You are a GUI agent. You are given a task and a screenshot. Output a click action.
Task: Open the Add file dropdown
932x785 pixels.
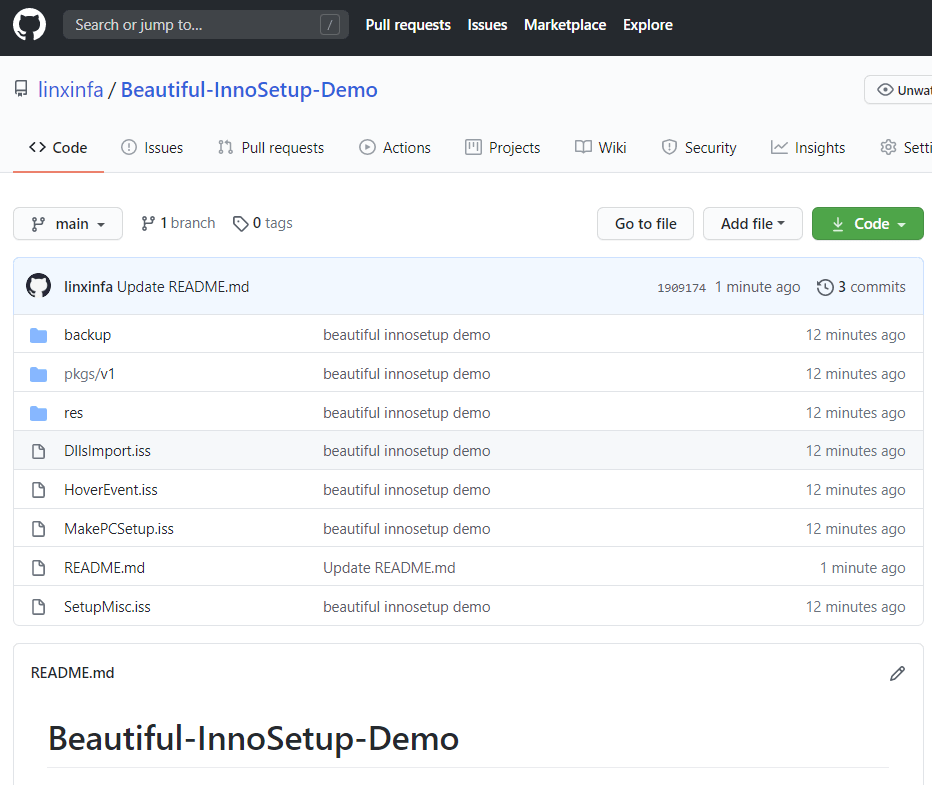752,223
